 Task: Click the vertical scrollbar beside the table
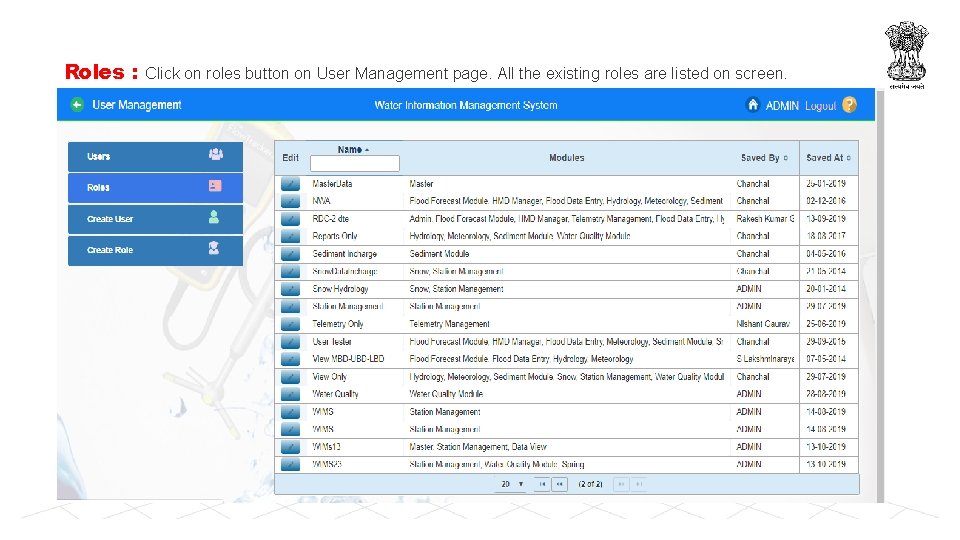(880, 297)
